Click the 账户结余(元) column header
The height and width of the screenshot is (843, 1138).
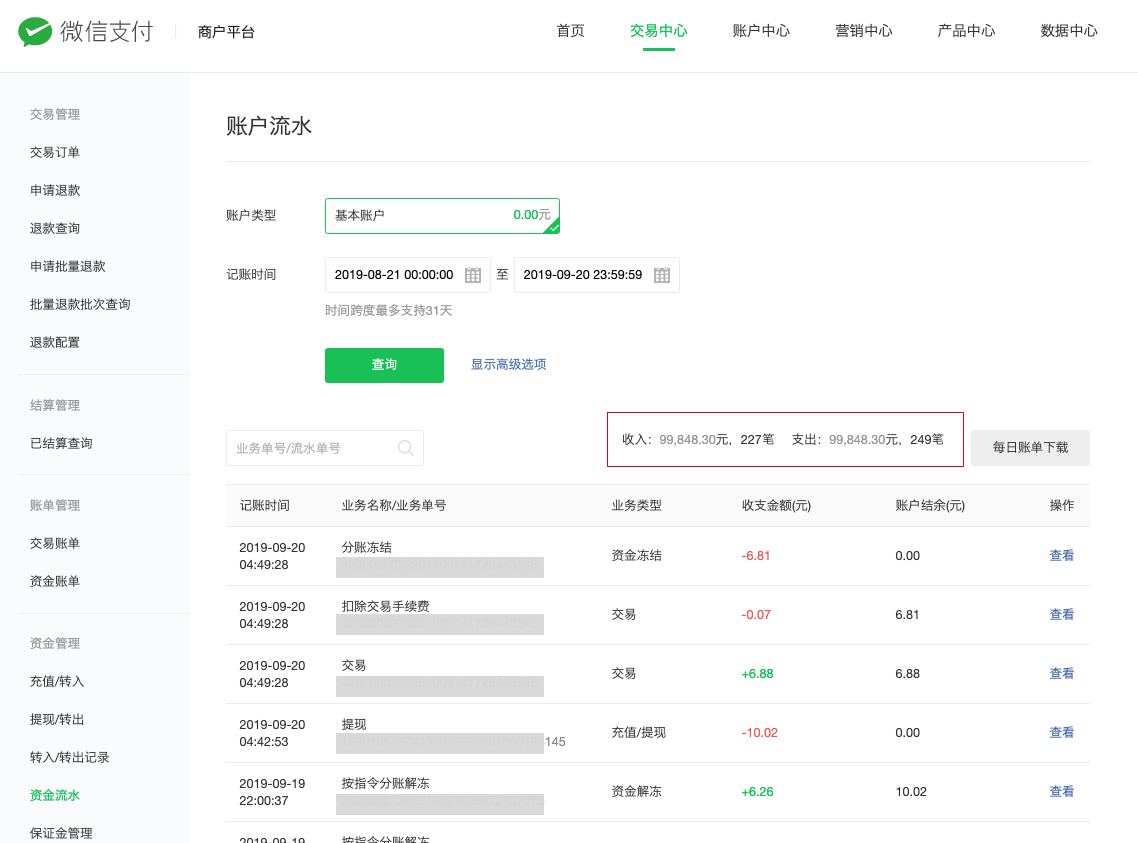click(x=930, y=506)
